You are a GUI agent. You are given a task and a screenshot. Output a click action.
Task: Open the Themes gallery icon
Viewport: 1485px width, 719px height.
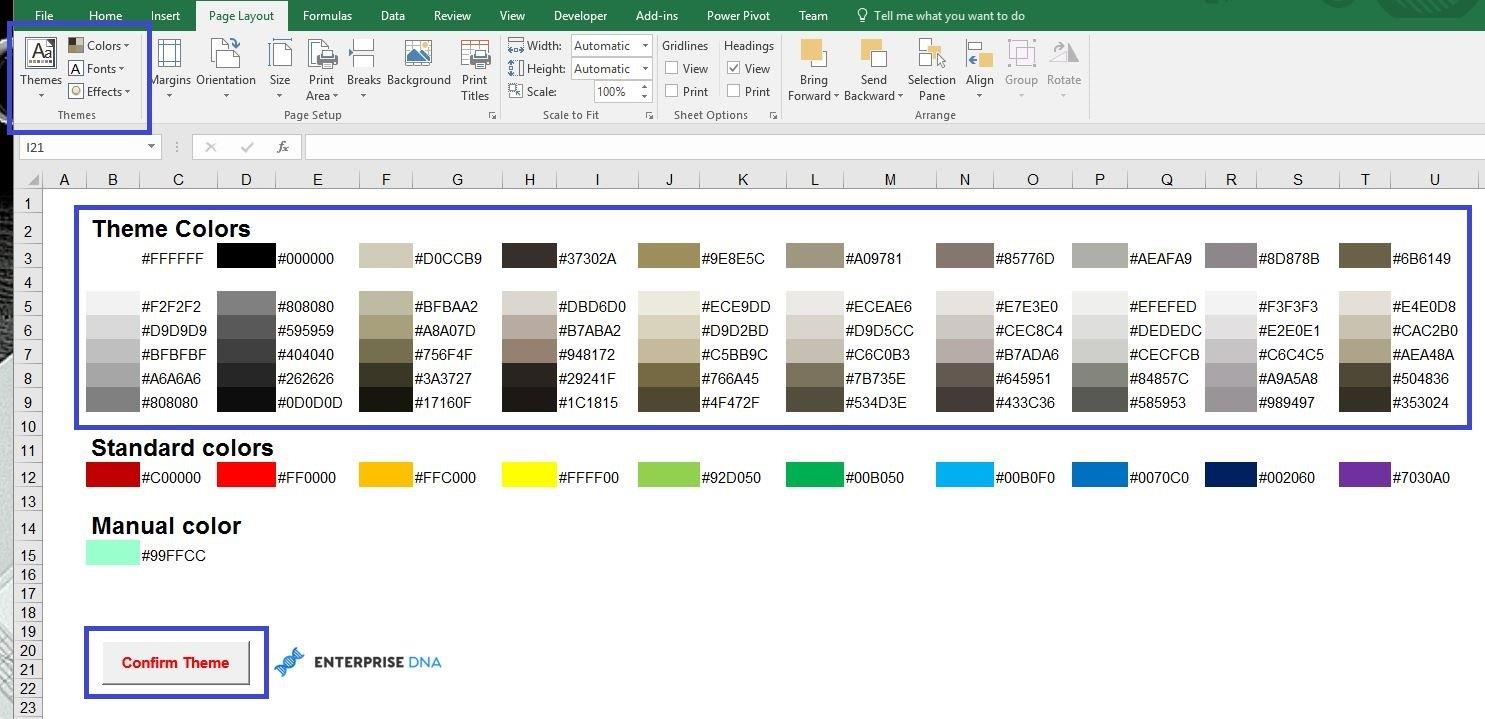pos(41,53)
